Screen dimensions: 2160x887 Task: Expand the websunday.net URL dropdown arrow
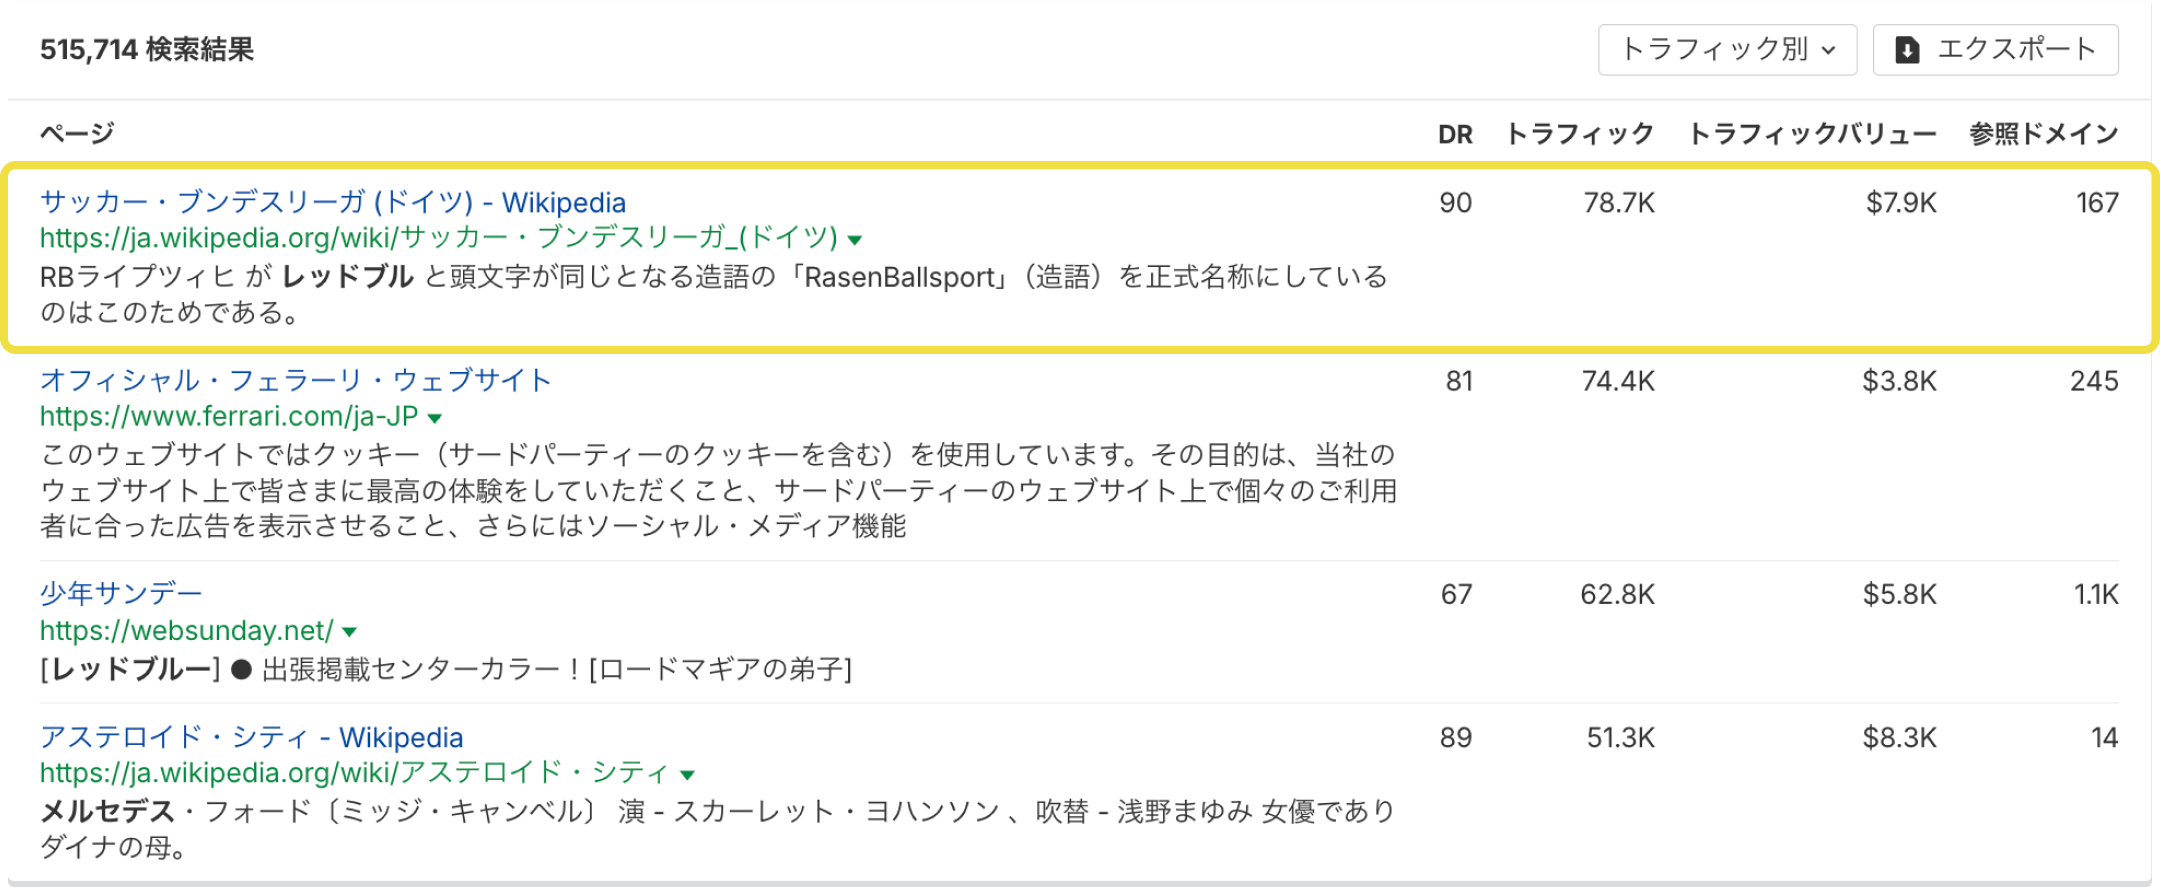coord(350,632)
